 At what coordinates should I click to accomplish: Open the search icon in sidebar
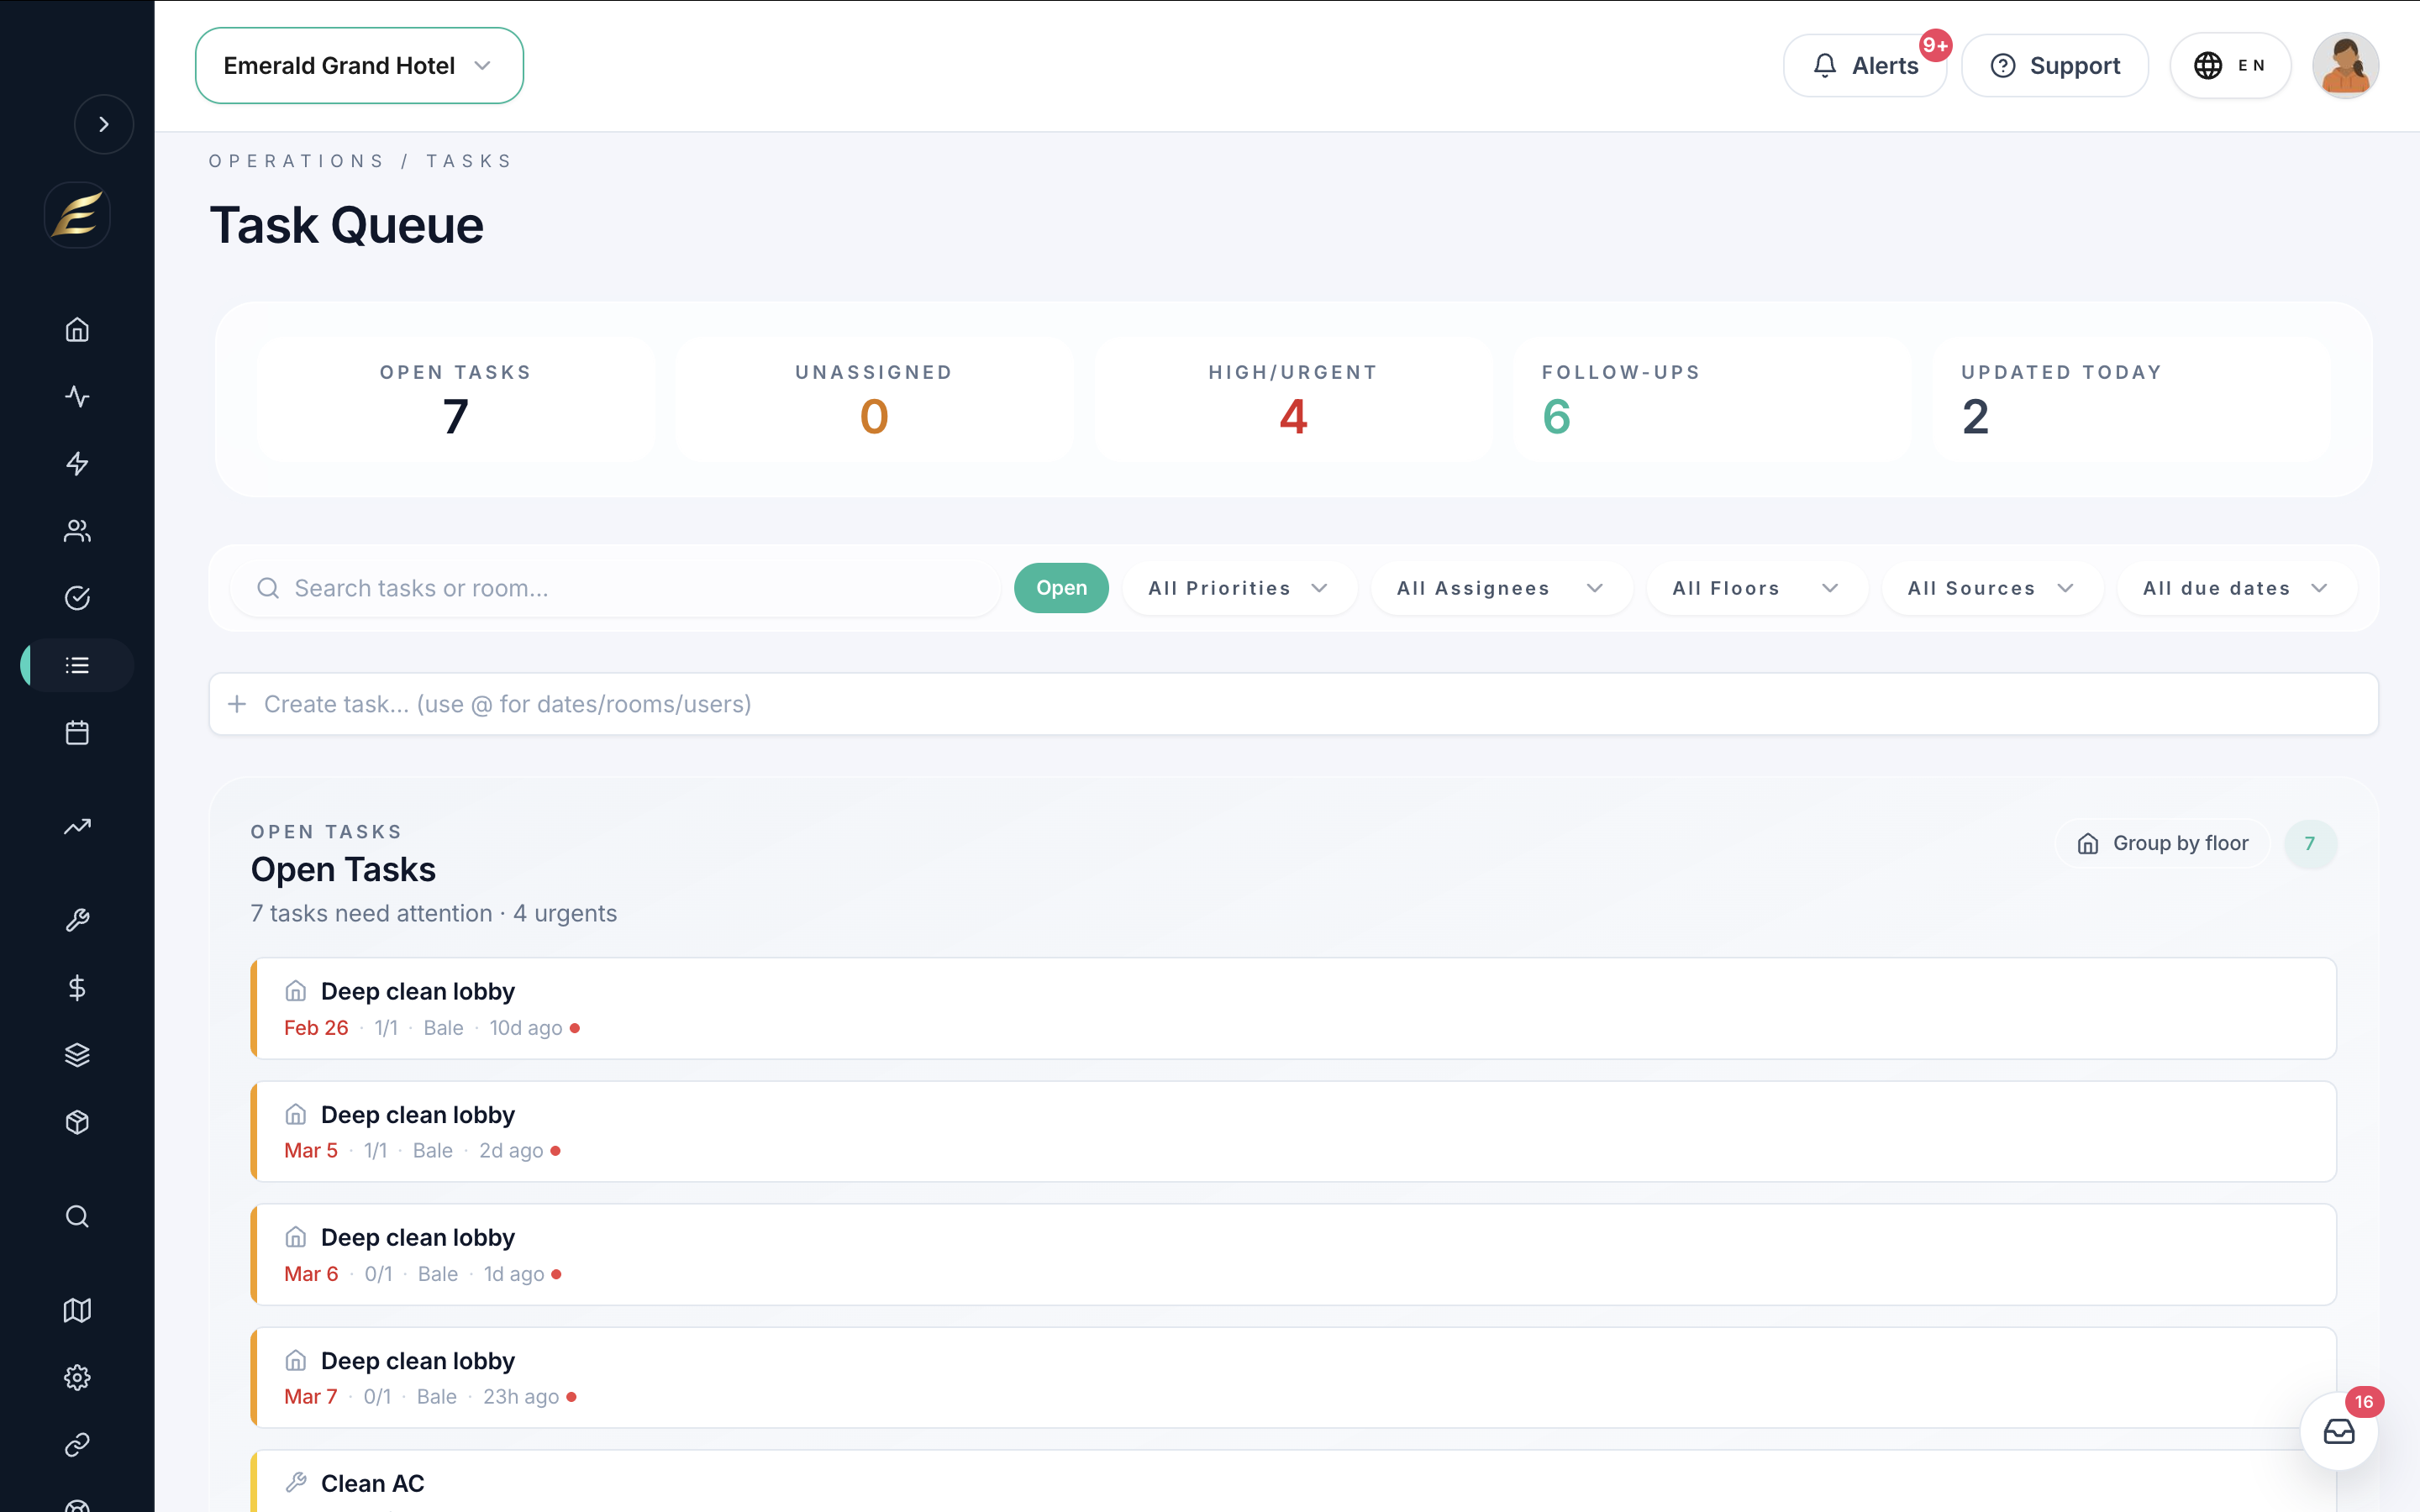point(77,1216)
